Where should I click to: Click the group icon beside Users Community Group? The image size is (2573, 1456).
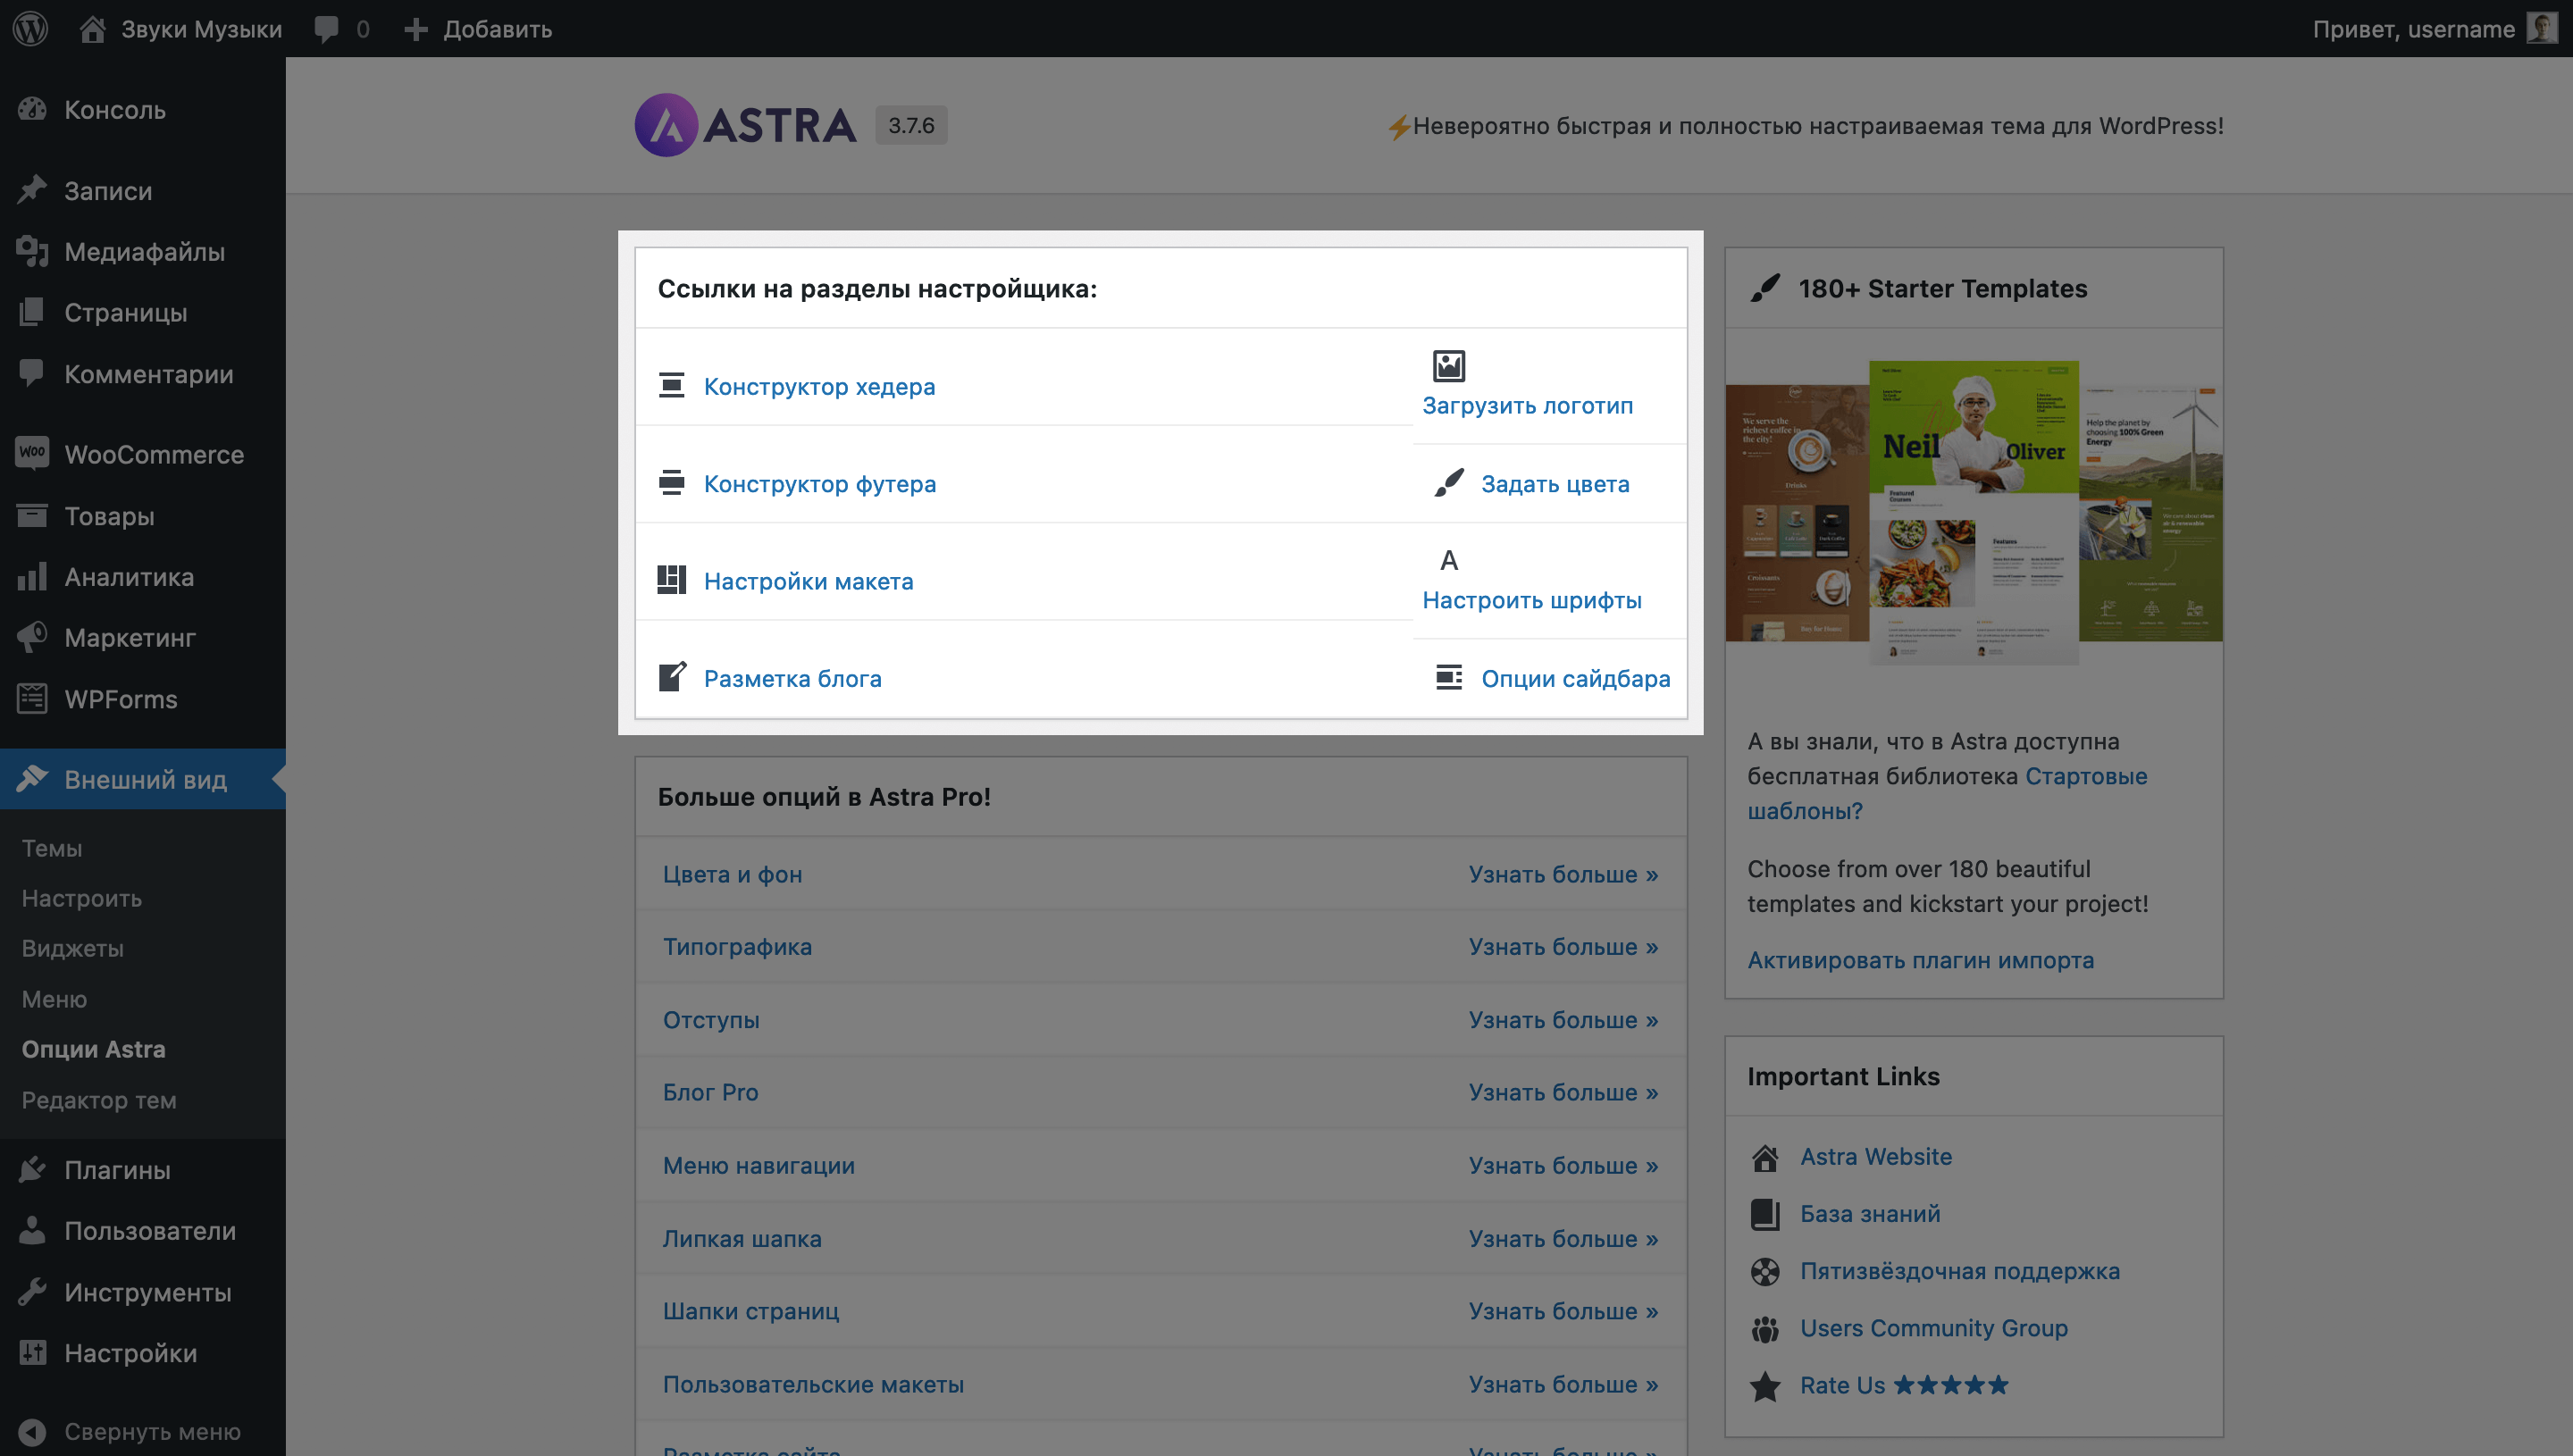pyautogui.click(x=1765, y=1329)
